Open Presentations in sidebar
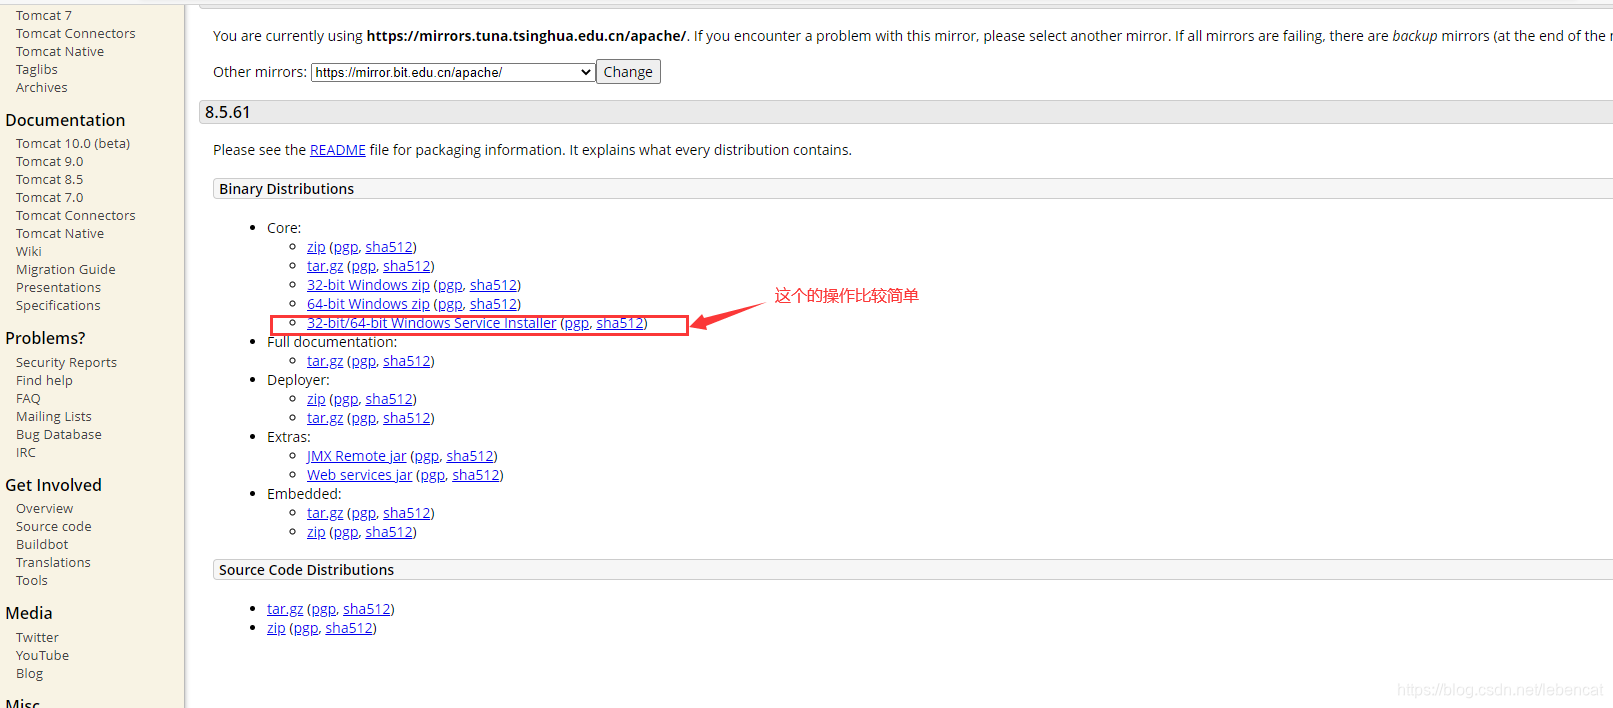1613x708 pixels. [x=59, y=288]
